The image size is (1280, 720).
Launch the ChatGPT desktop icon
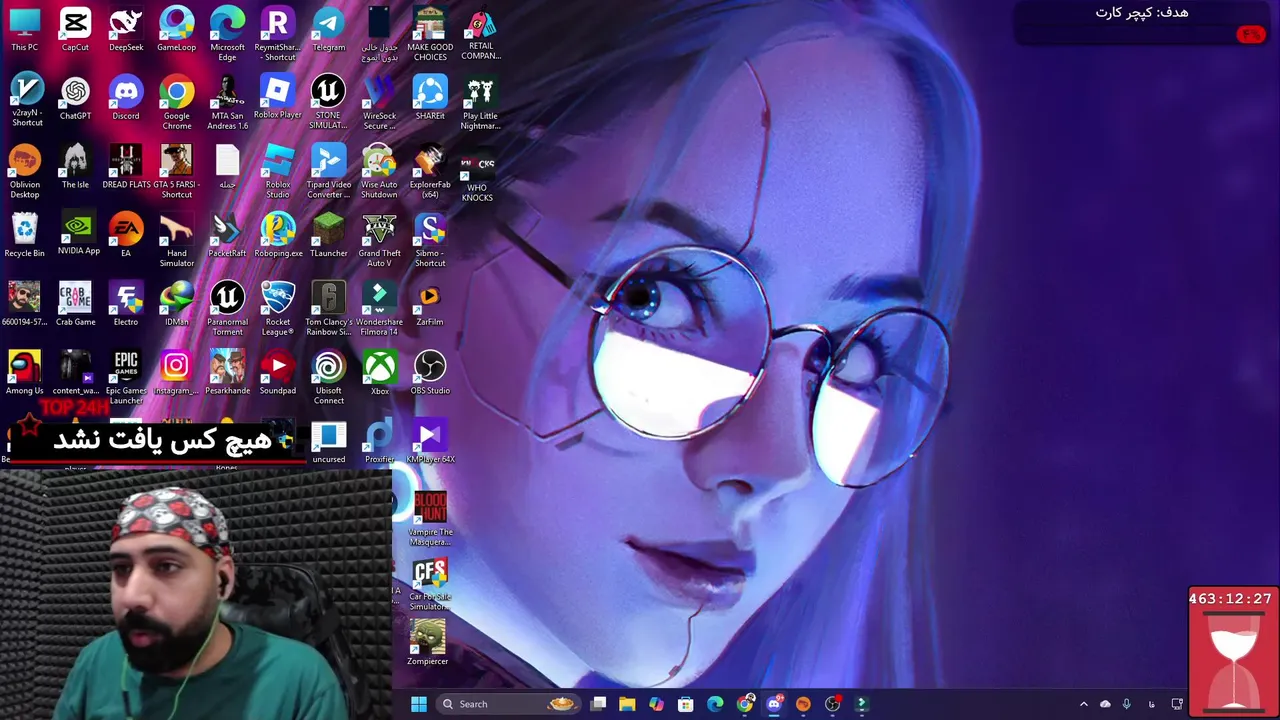(x=75, y=98)
